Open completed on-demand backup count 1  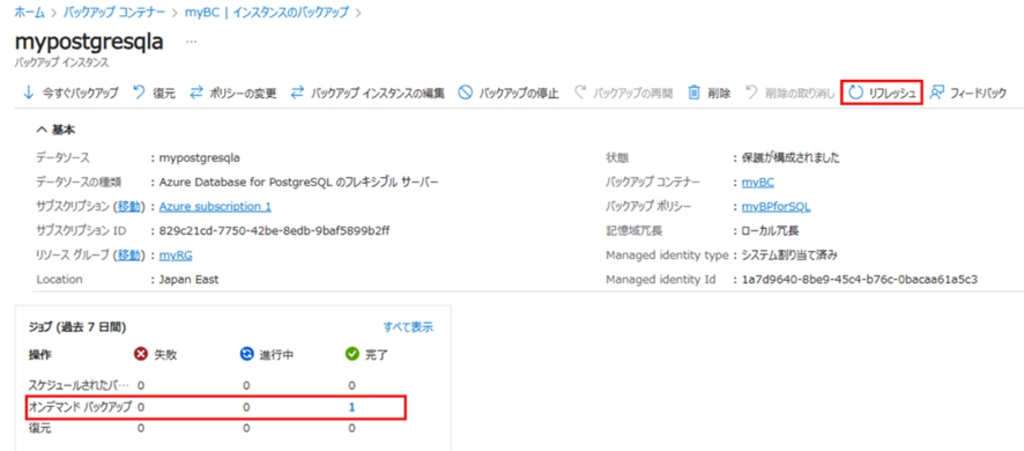click(352, 407)
